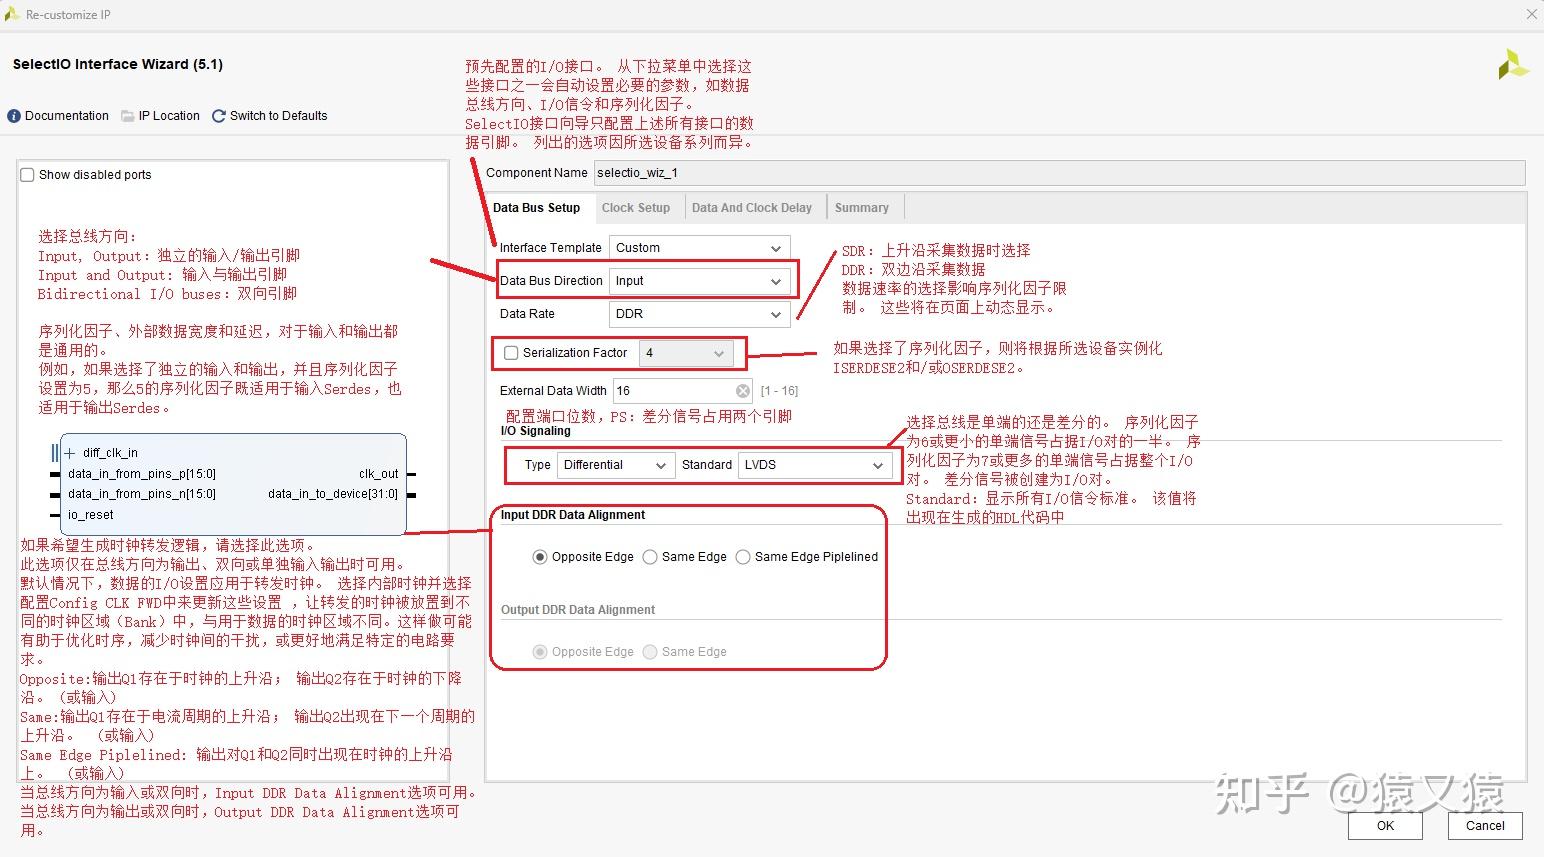
Task: Open the Data Rate dropdown
Action: click(x=775, y=314)
